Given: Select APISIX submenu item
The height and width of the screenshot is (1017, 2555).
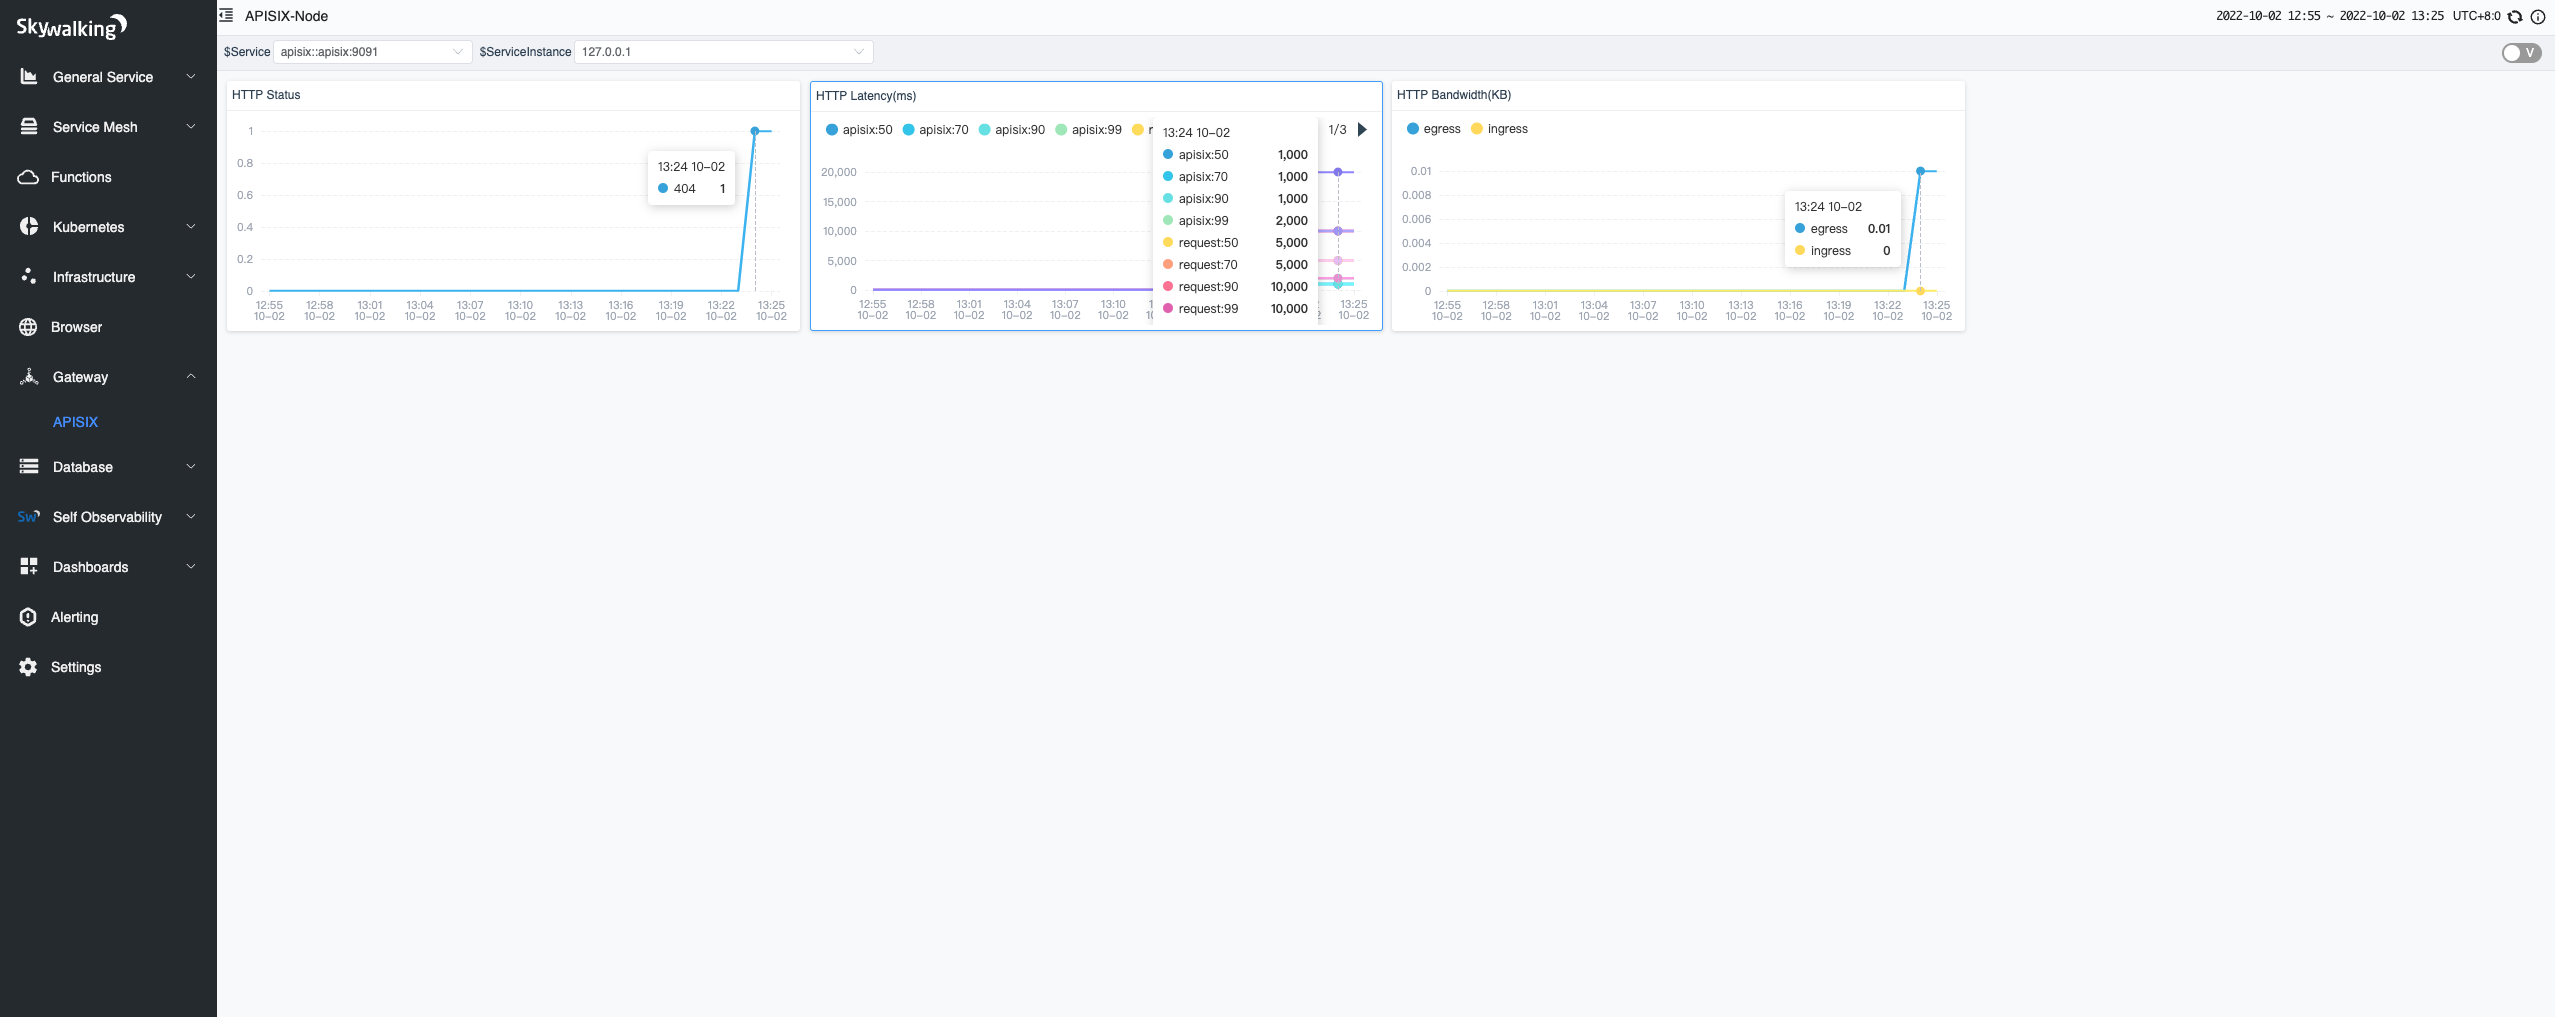Looking at the screenshot, I should click(x=76, y=422).
